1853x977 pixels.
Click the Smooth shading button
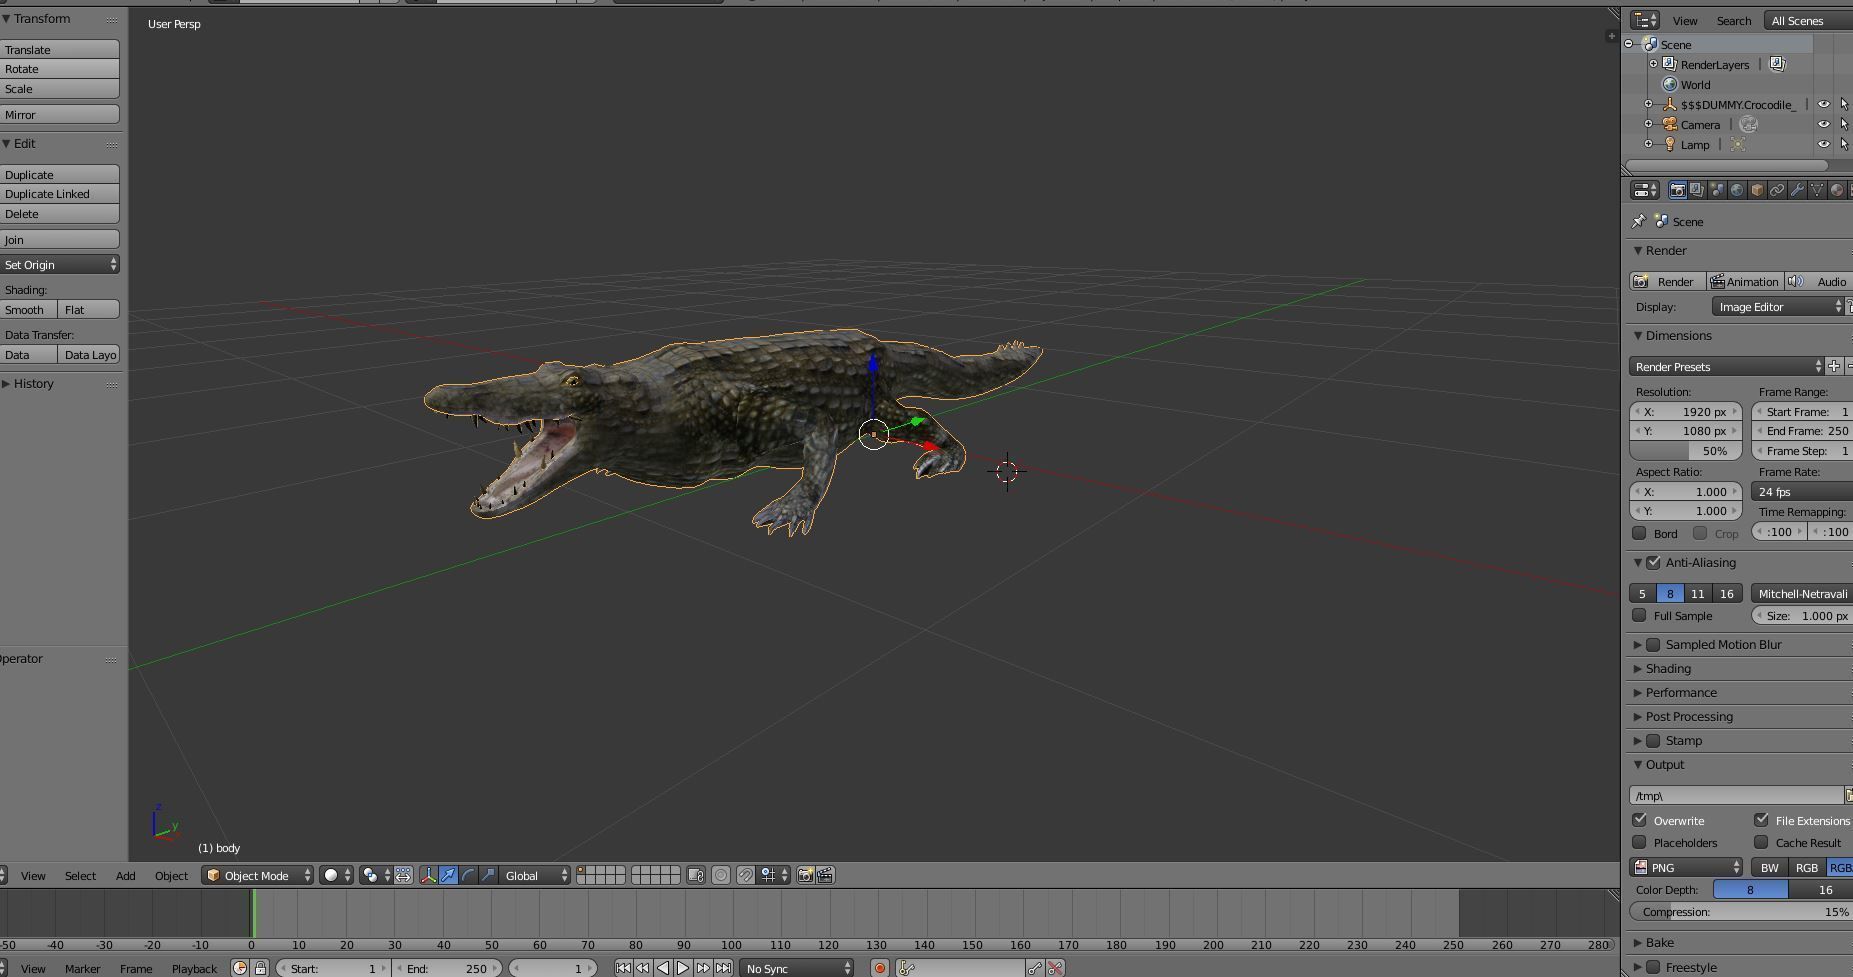point(28,309)
